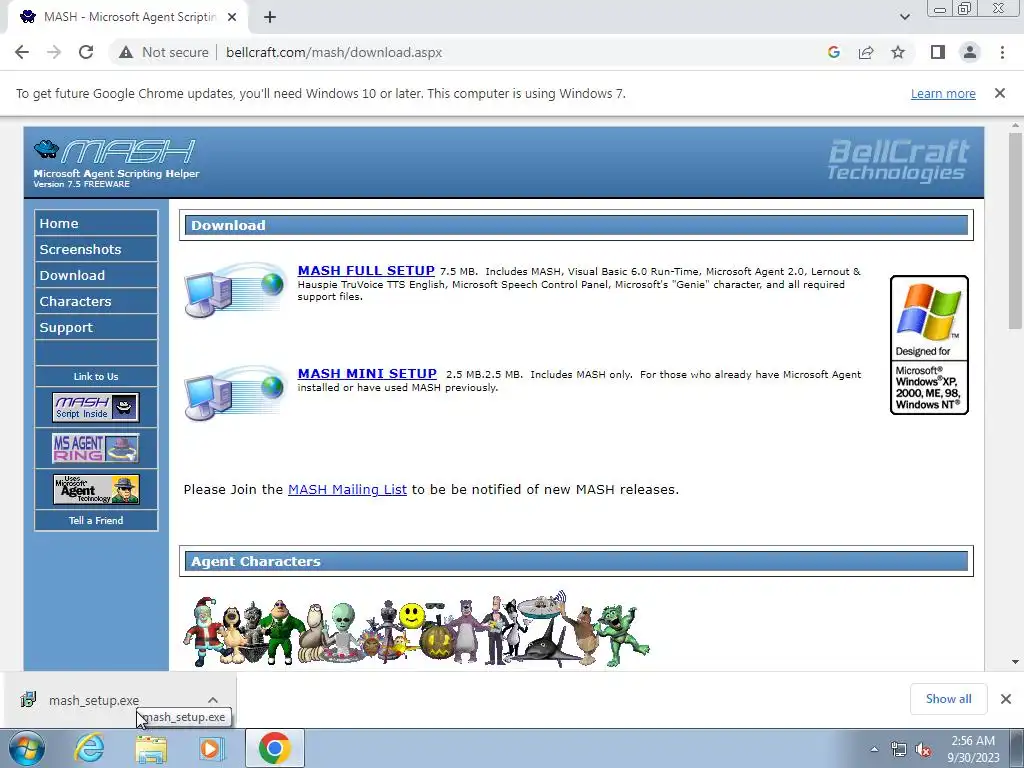Open Windows Media Player from taskbar
The width and height of the screenshot is (1024, 768).
pos(211,748)
